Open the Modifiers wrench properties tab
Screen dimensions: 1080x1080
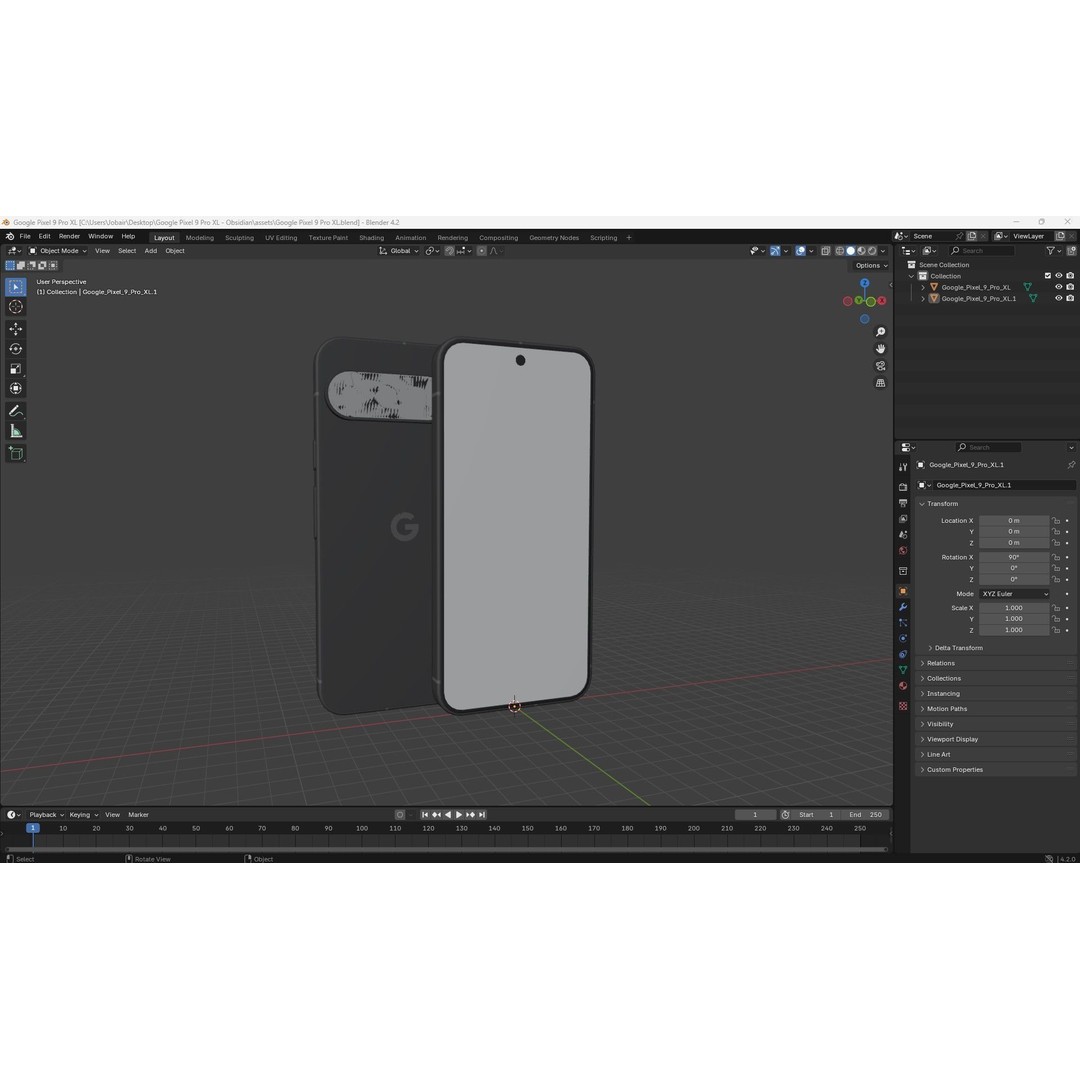(903, 607)
